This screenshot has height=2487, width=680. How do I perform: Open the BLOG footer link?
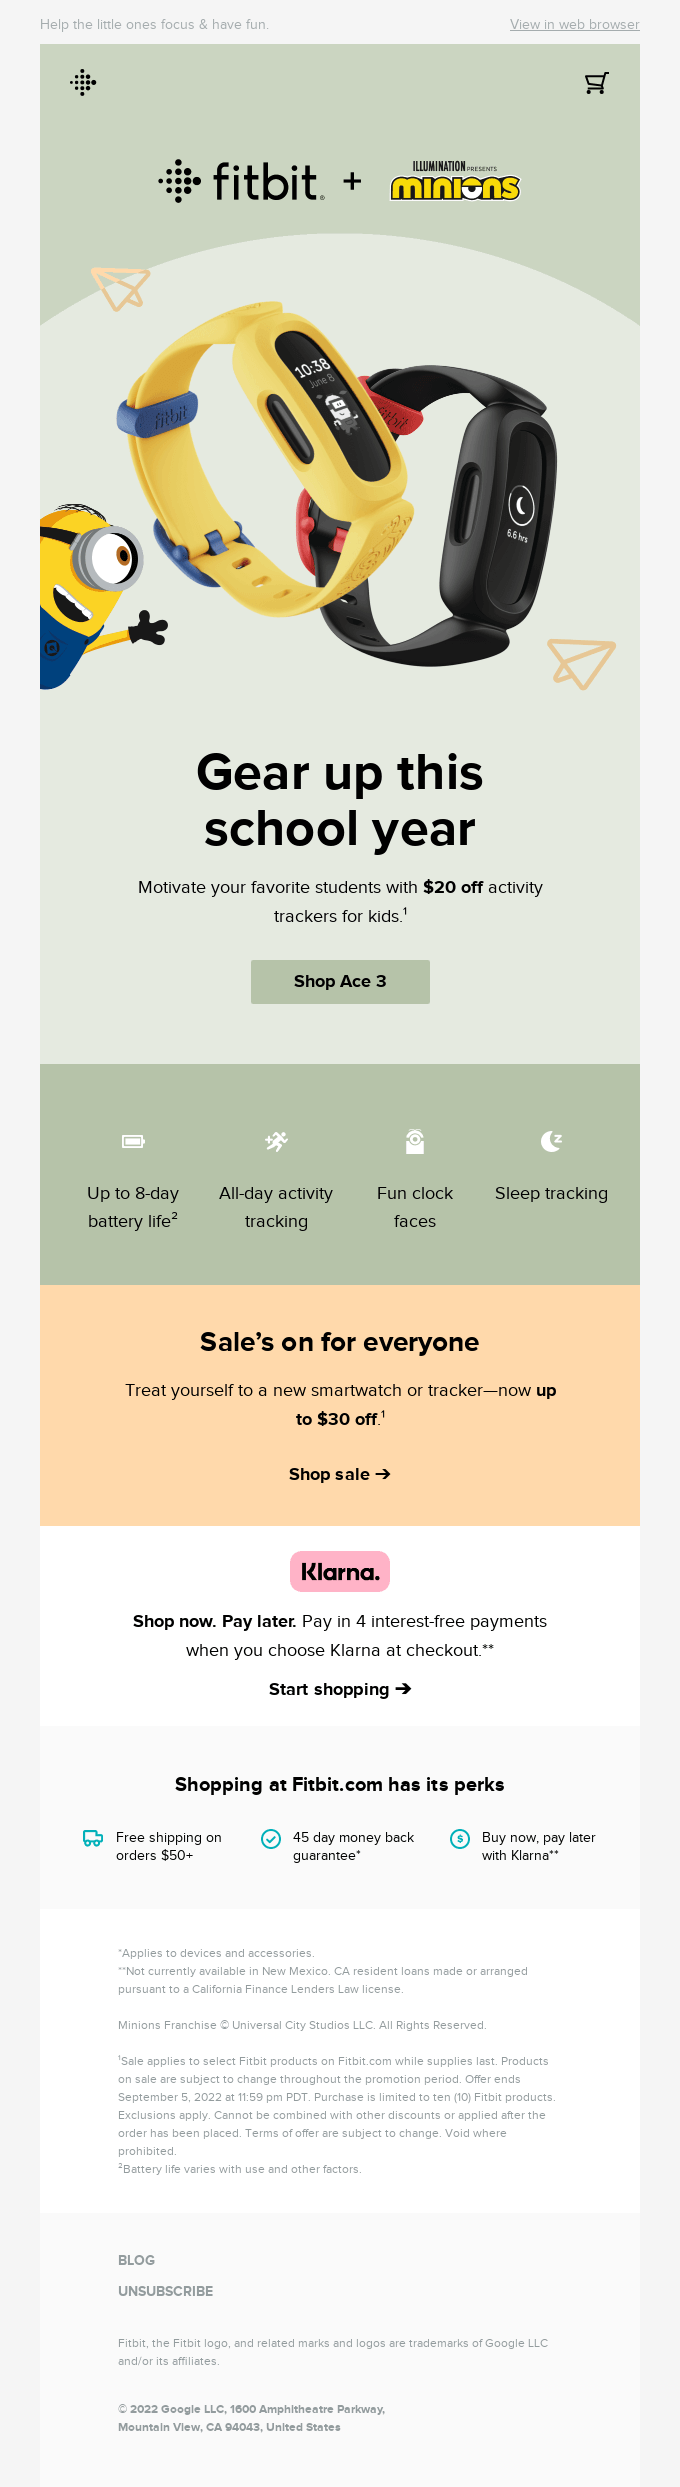[136, 2260]
